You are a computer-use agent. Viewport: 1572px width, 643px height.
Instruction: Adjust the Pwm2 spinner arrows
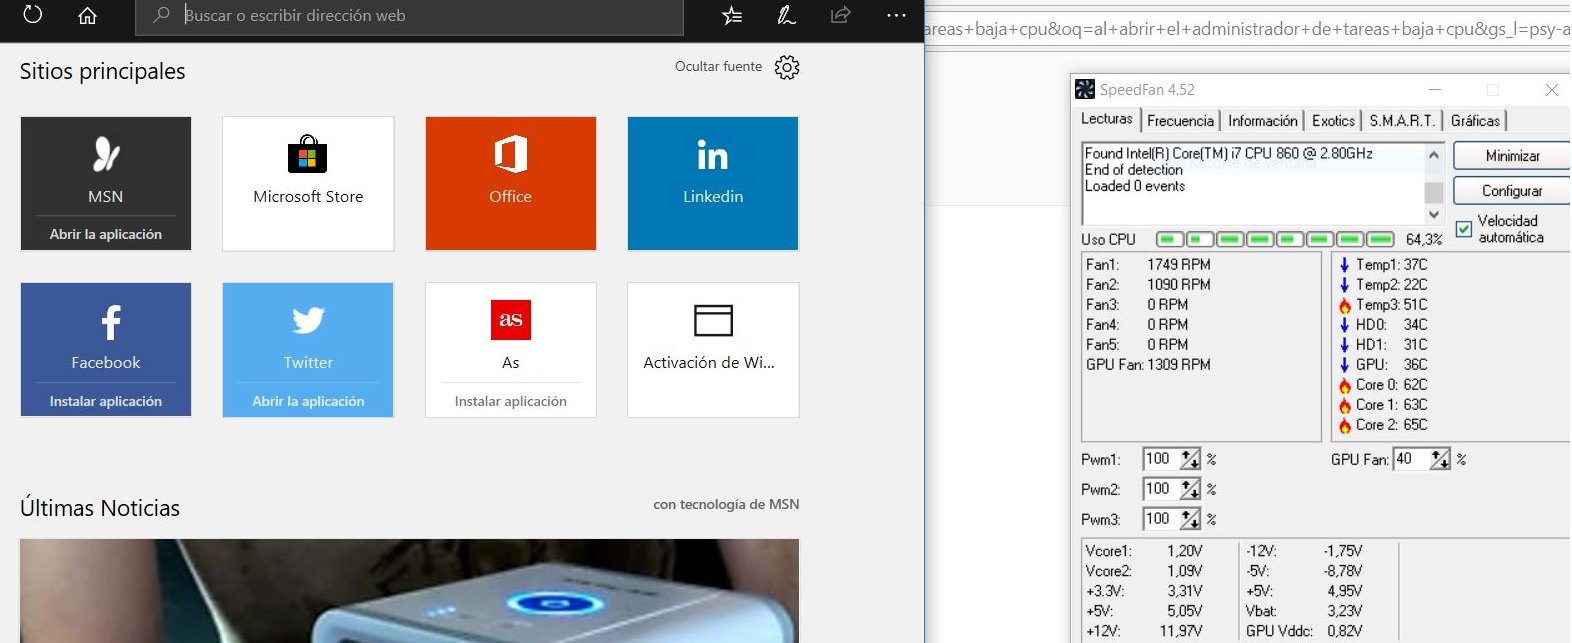(1190, 489)
